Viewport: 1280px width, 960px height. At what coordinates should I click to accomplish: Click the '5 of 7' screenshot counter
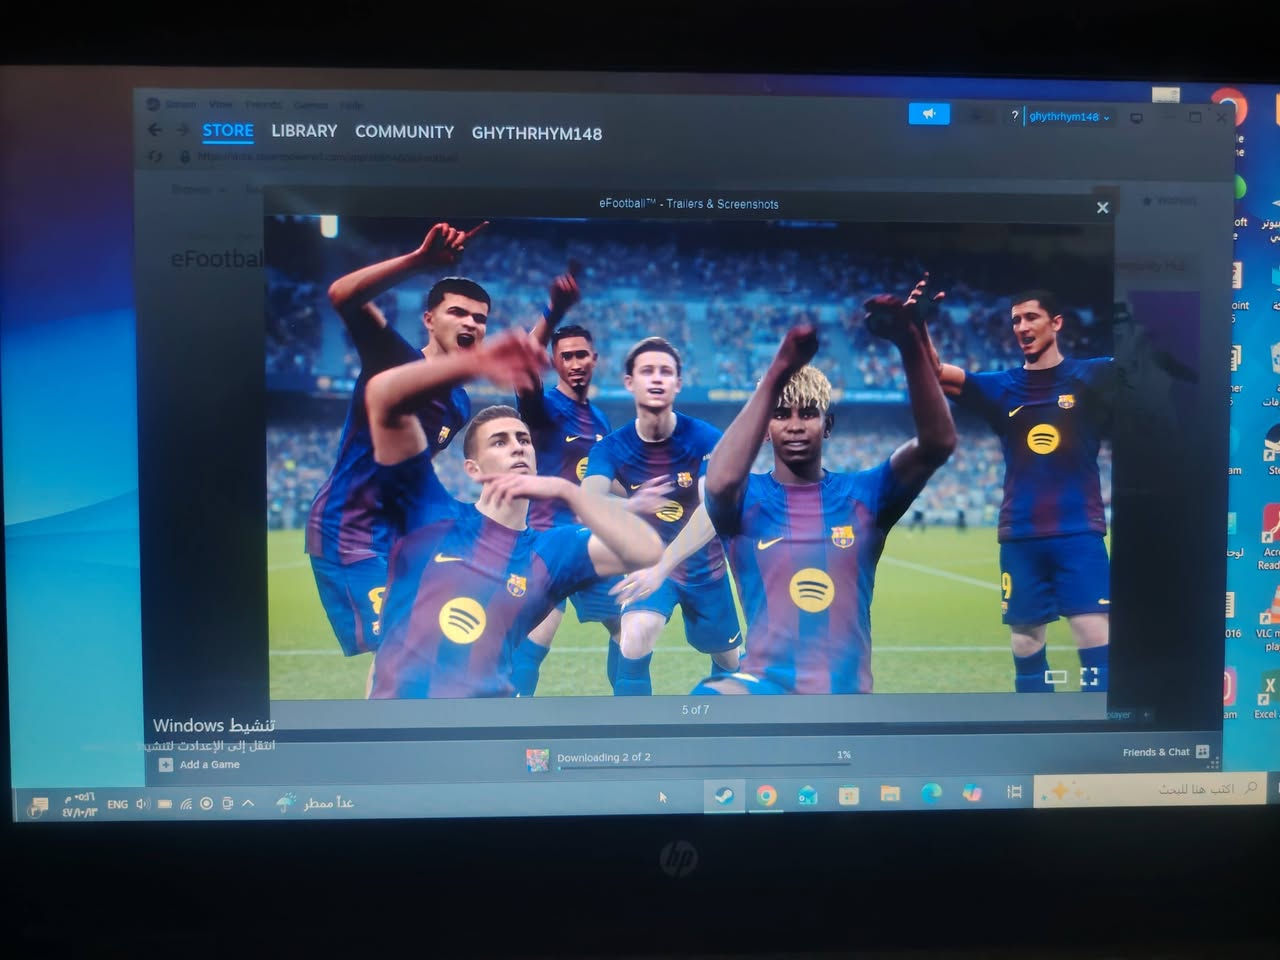point(695,710)
